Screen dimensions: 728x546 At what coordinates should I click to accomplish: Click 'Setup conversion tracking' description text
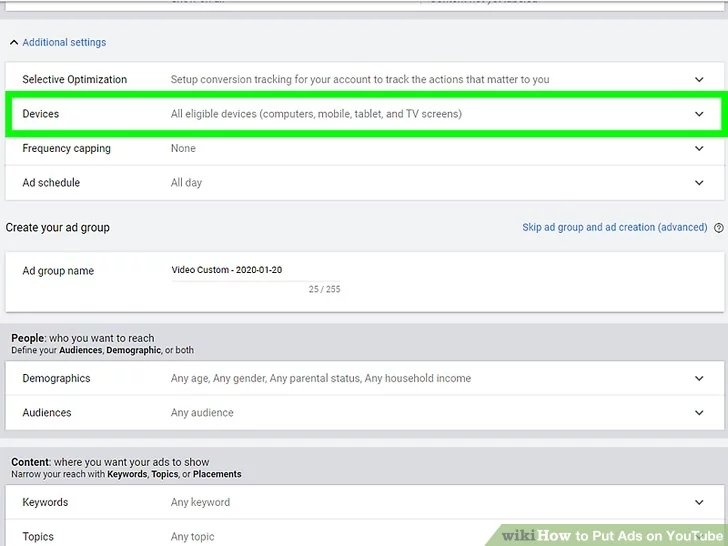pos(360,79)
